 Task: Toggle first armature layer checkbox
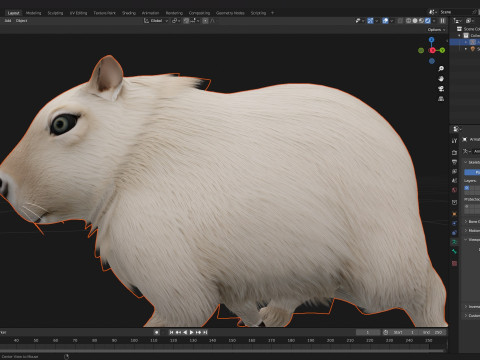point(467,188)
